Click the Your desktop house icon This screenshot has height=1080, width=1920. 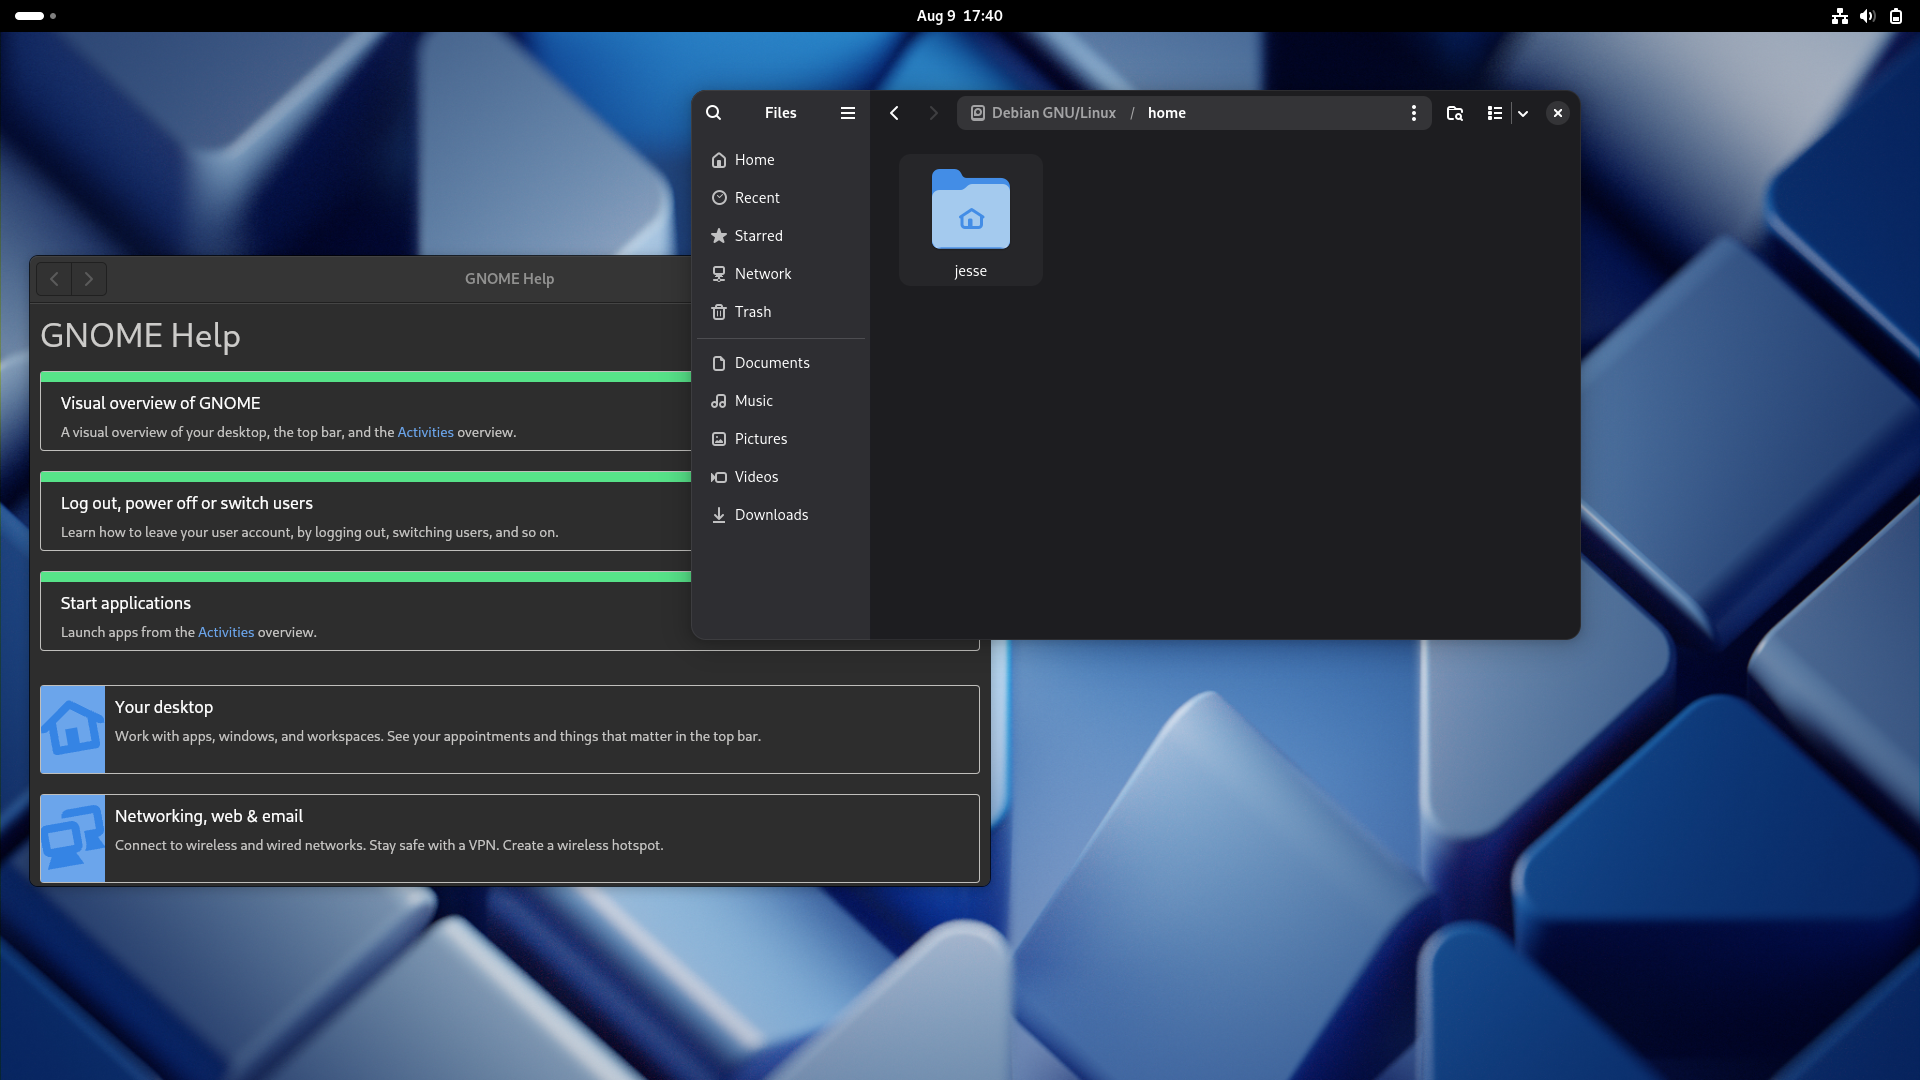[72, 729]
